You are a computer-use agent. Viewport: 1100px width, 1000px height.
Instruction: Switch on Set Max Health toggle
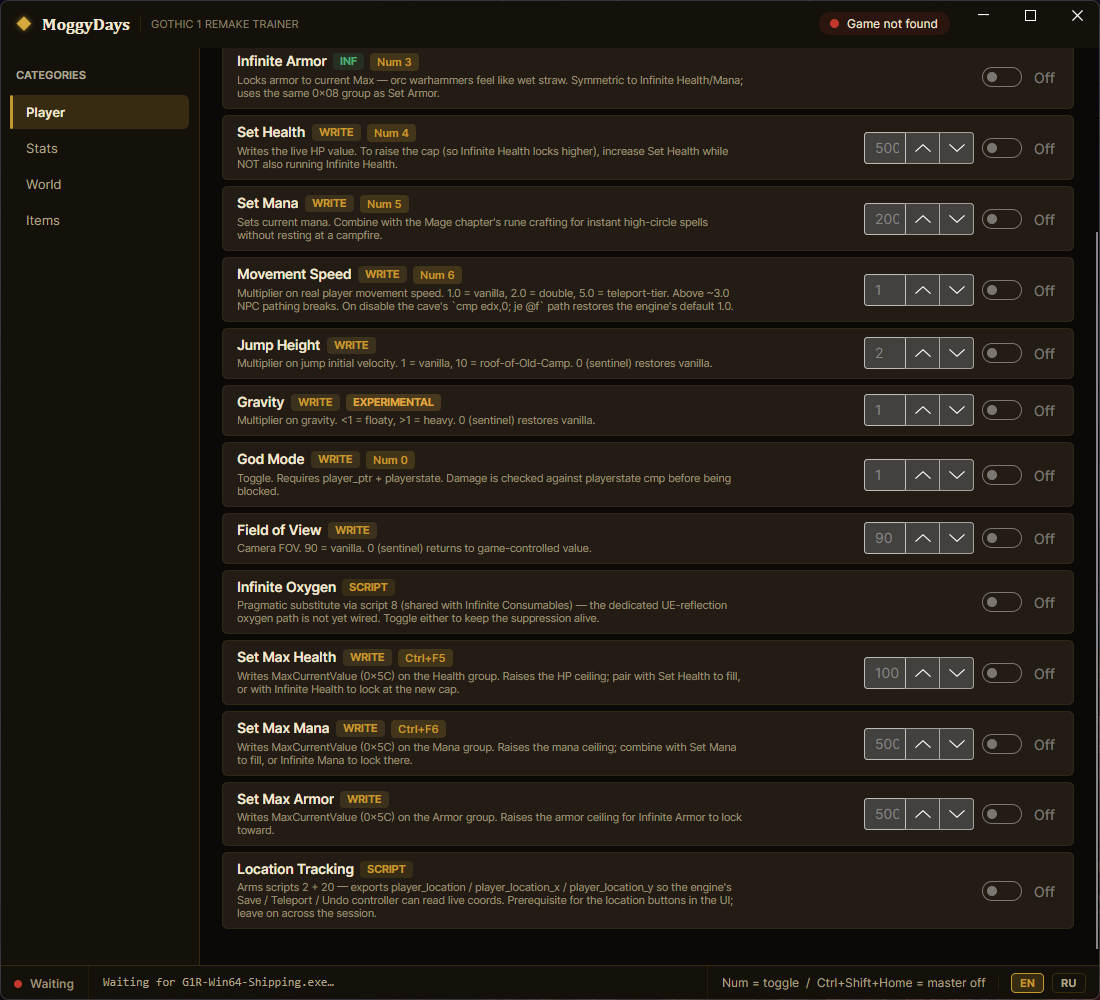[1001, 673]
